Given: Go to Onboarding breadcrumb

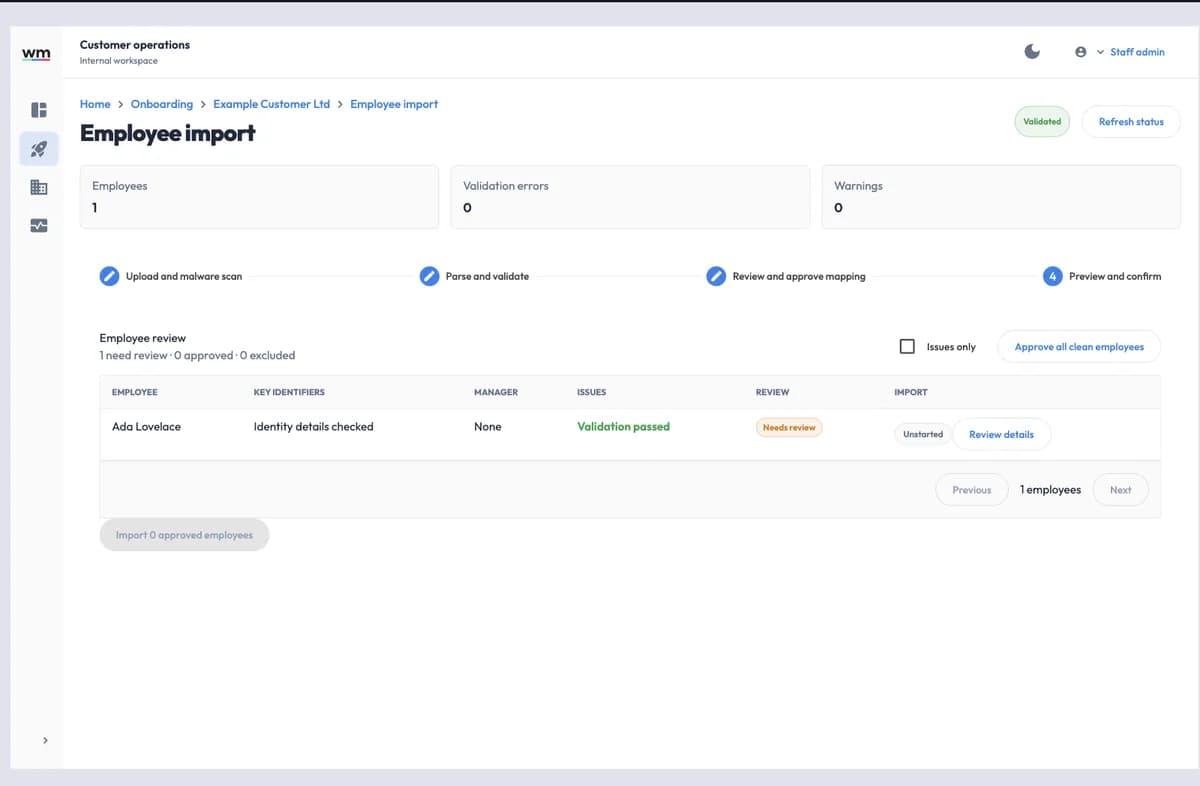Looking at the screenshot, I should click(x=162, y=104).
